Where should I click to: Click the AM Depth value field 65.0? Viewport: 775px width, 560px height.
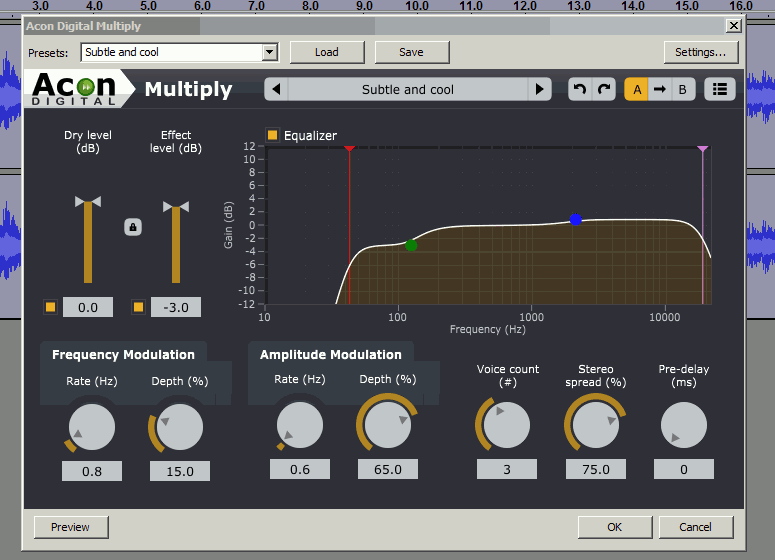point(388,469)
